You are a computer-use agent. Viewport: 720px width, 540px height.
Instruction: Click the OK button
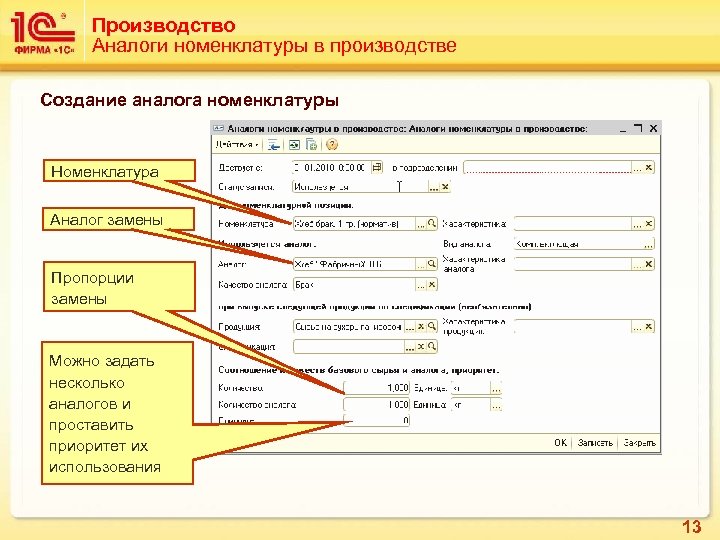click(x=560, y=443)
